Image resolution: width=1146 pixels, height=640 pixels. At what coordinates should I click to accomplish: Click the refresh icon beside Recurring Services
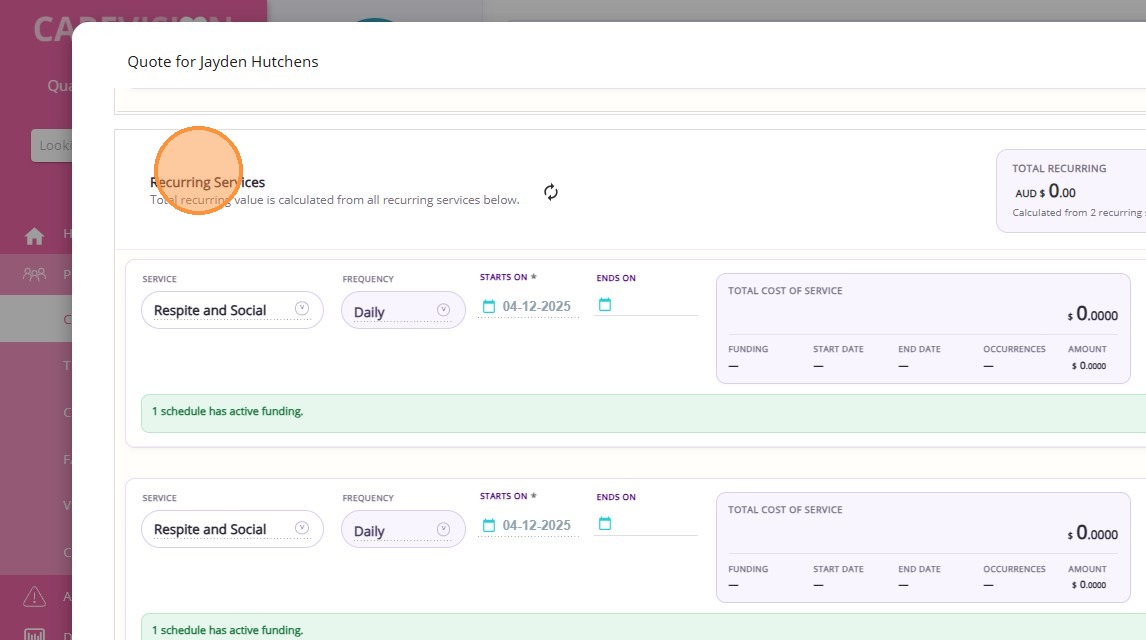[551, 192]
